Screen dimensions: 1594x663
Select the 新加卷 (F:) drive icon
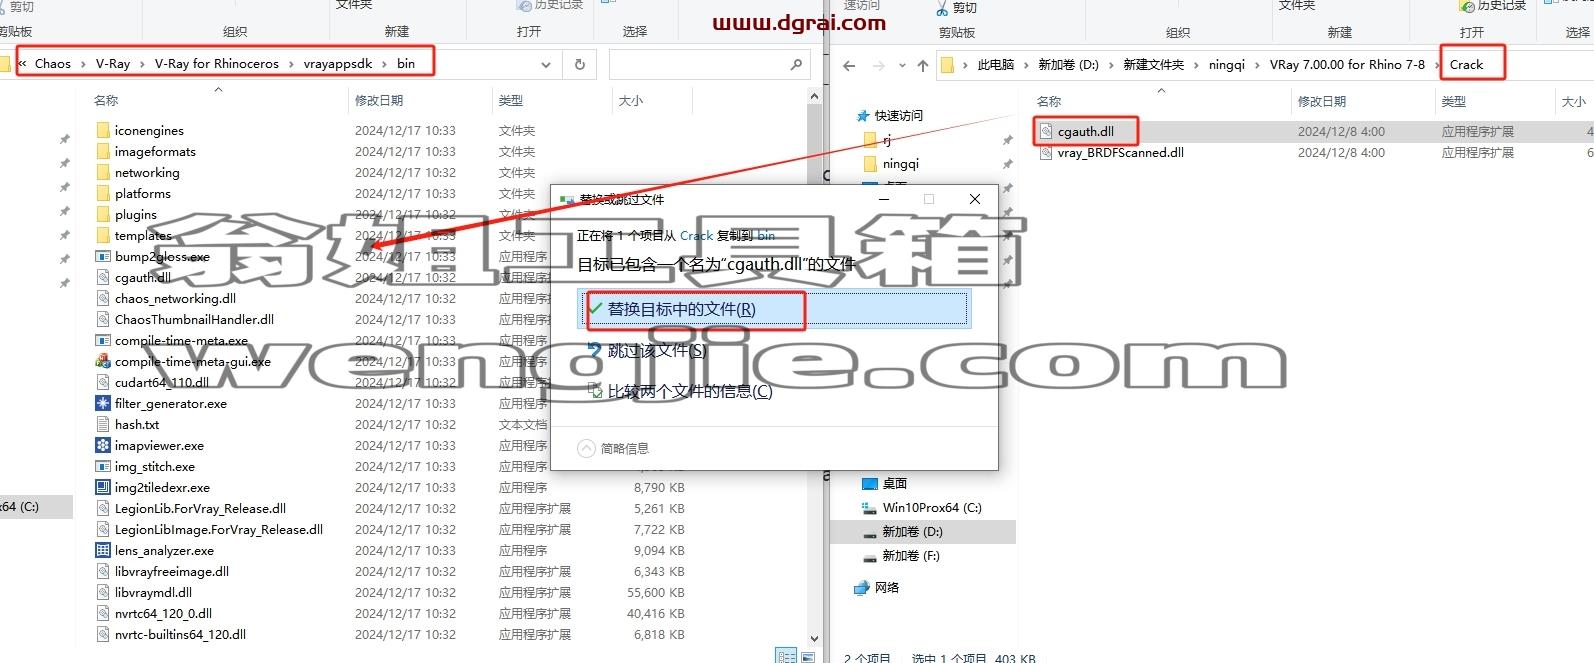(869, 556)
